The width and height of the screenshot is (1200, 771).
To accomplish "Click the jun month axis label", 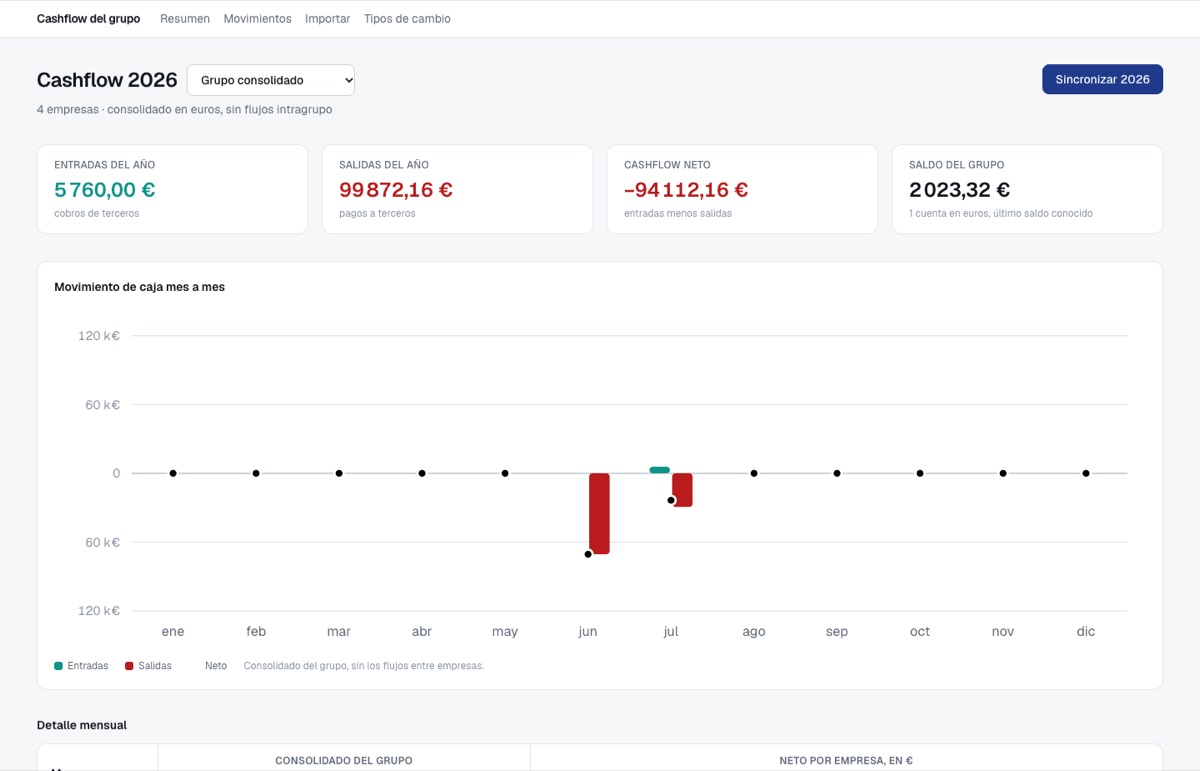I will point(588,631).
